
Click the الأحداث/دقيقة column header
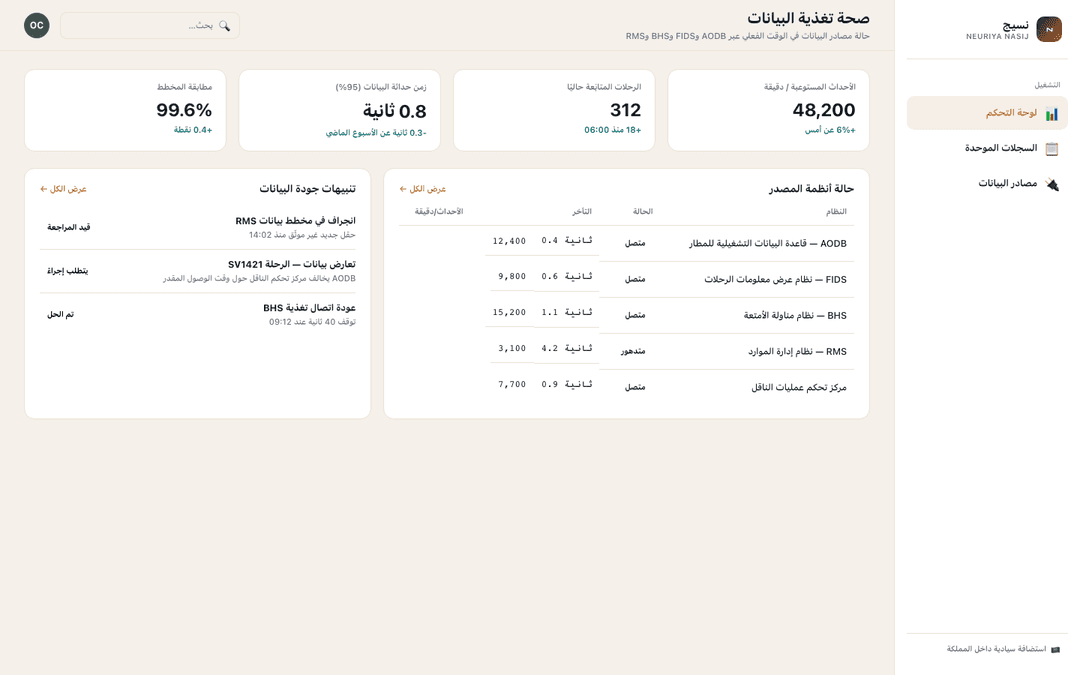439,211
